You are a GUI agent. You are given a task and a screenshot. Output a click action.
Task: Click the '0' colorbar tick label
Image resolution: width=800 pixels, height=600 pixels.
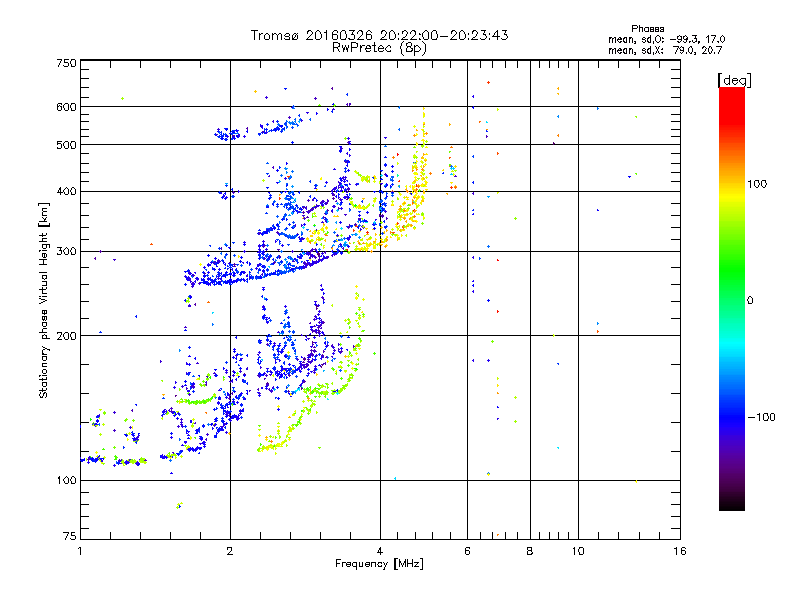750,301
